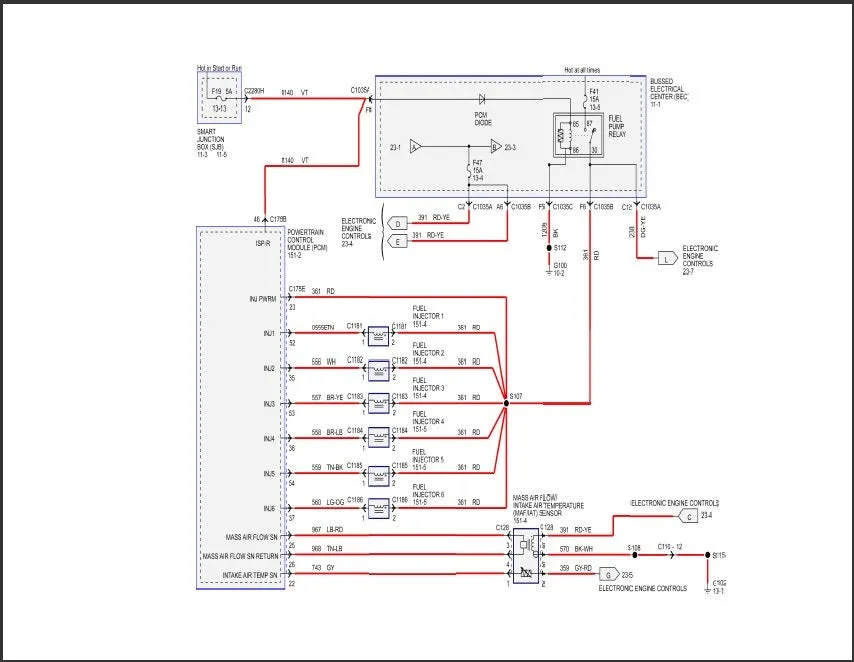Click the 'BUSSED ELECTRICAL CENTER' label

coord(669,89)
